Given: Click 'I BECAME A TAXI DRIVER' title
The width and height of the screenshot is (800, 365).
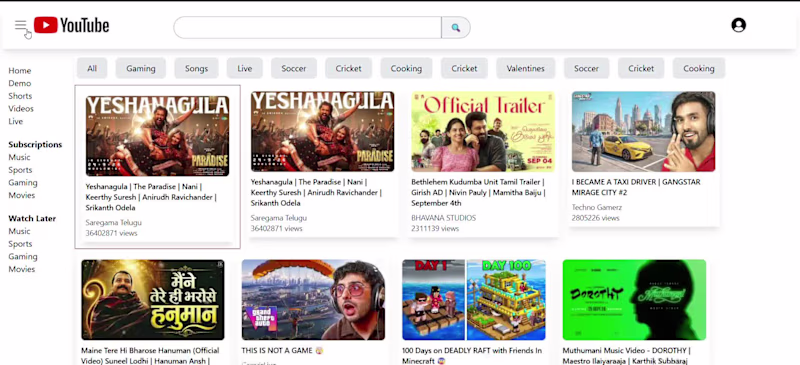Looking at the screenshot, I should 636,187.
